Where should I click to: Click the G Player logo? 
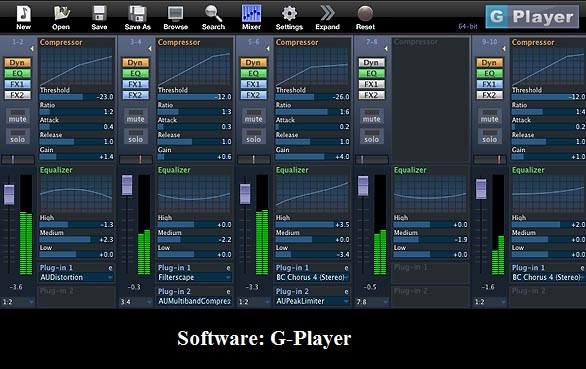click(532, 17)
